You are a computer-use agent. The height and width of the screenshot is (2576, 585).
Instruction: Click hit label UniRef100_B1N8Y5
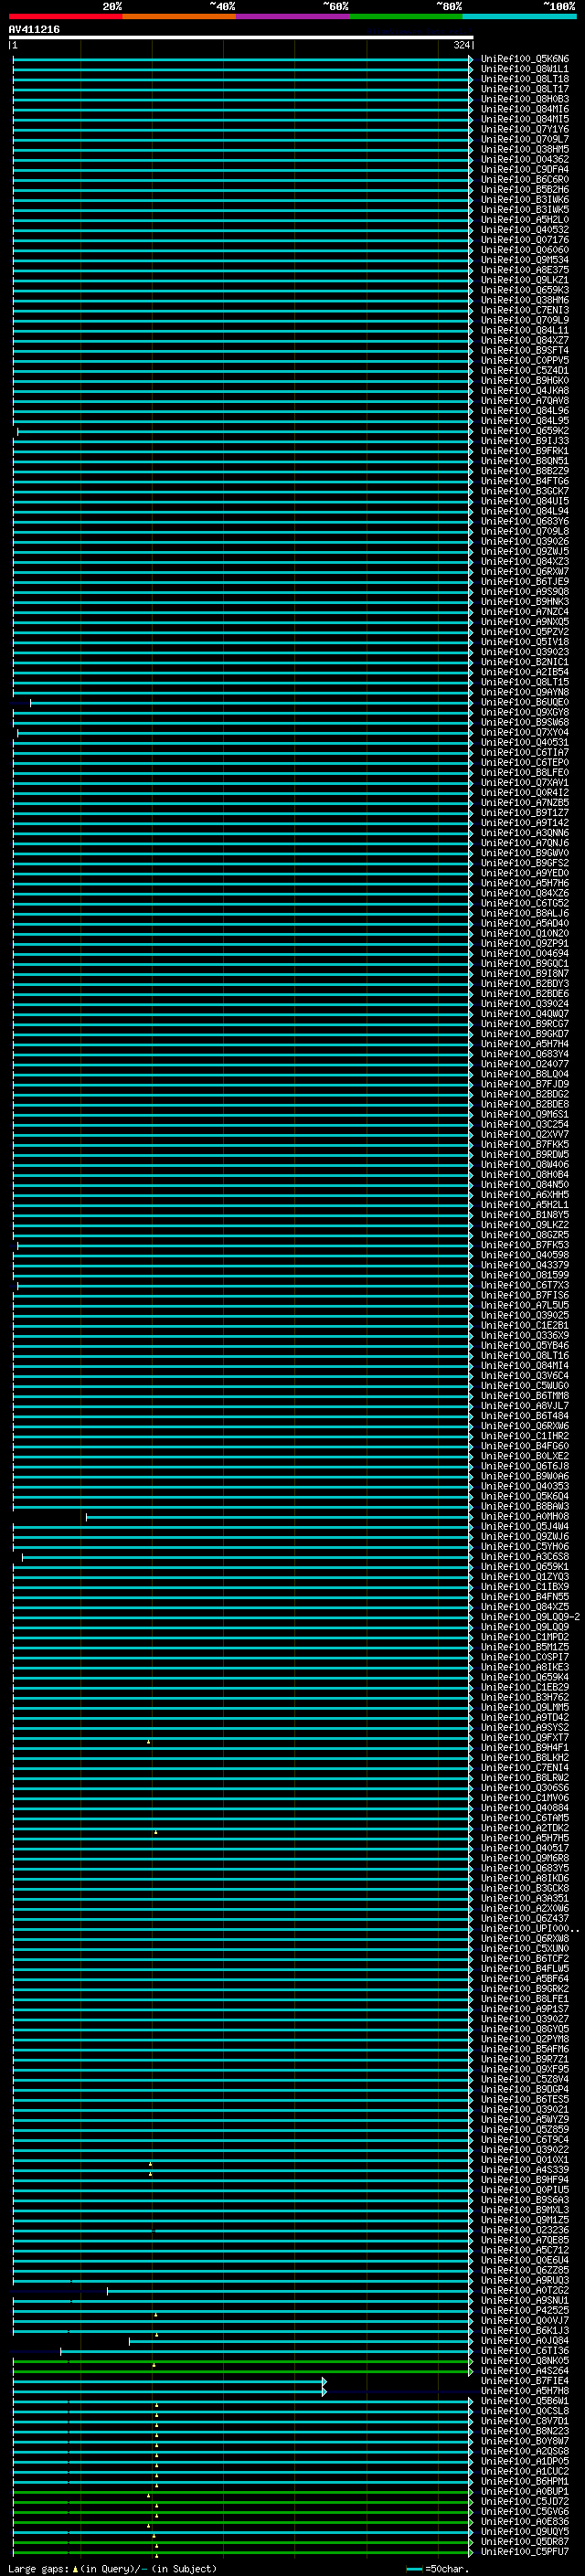pyautogui.click(x=524, y=1214)
